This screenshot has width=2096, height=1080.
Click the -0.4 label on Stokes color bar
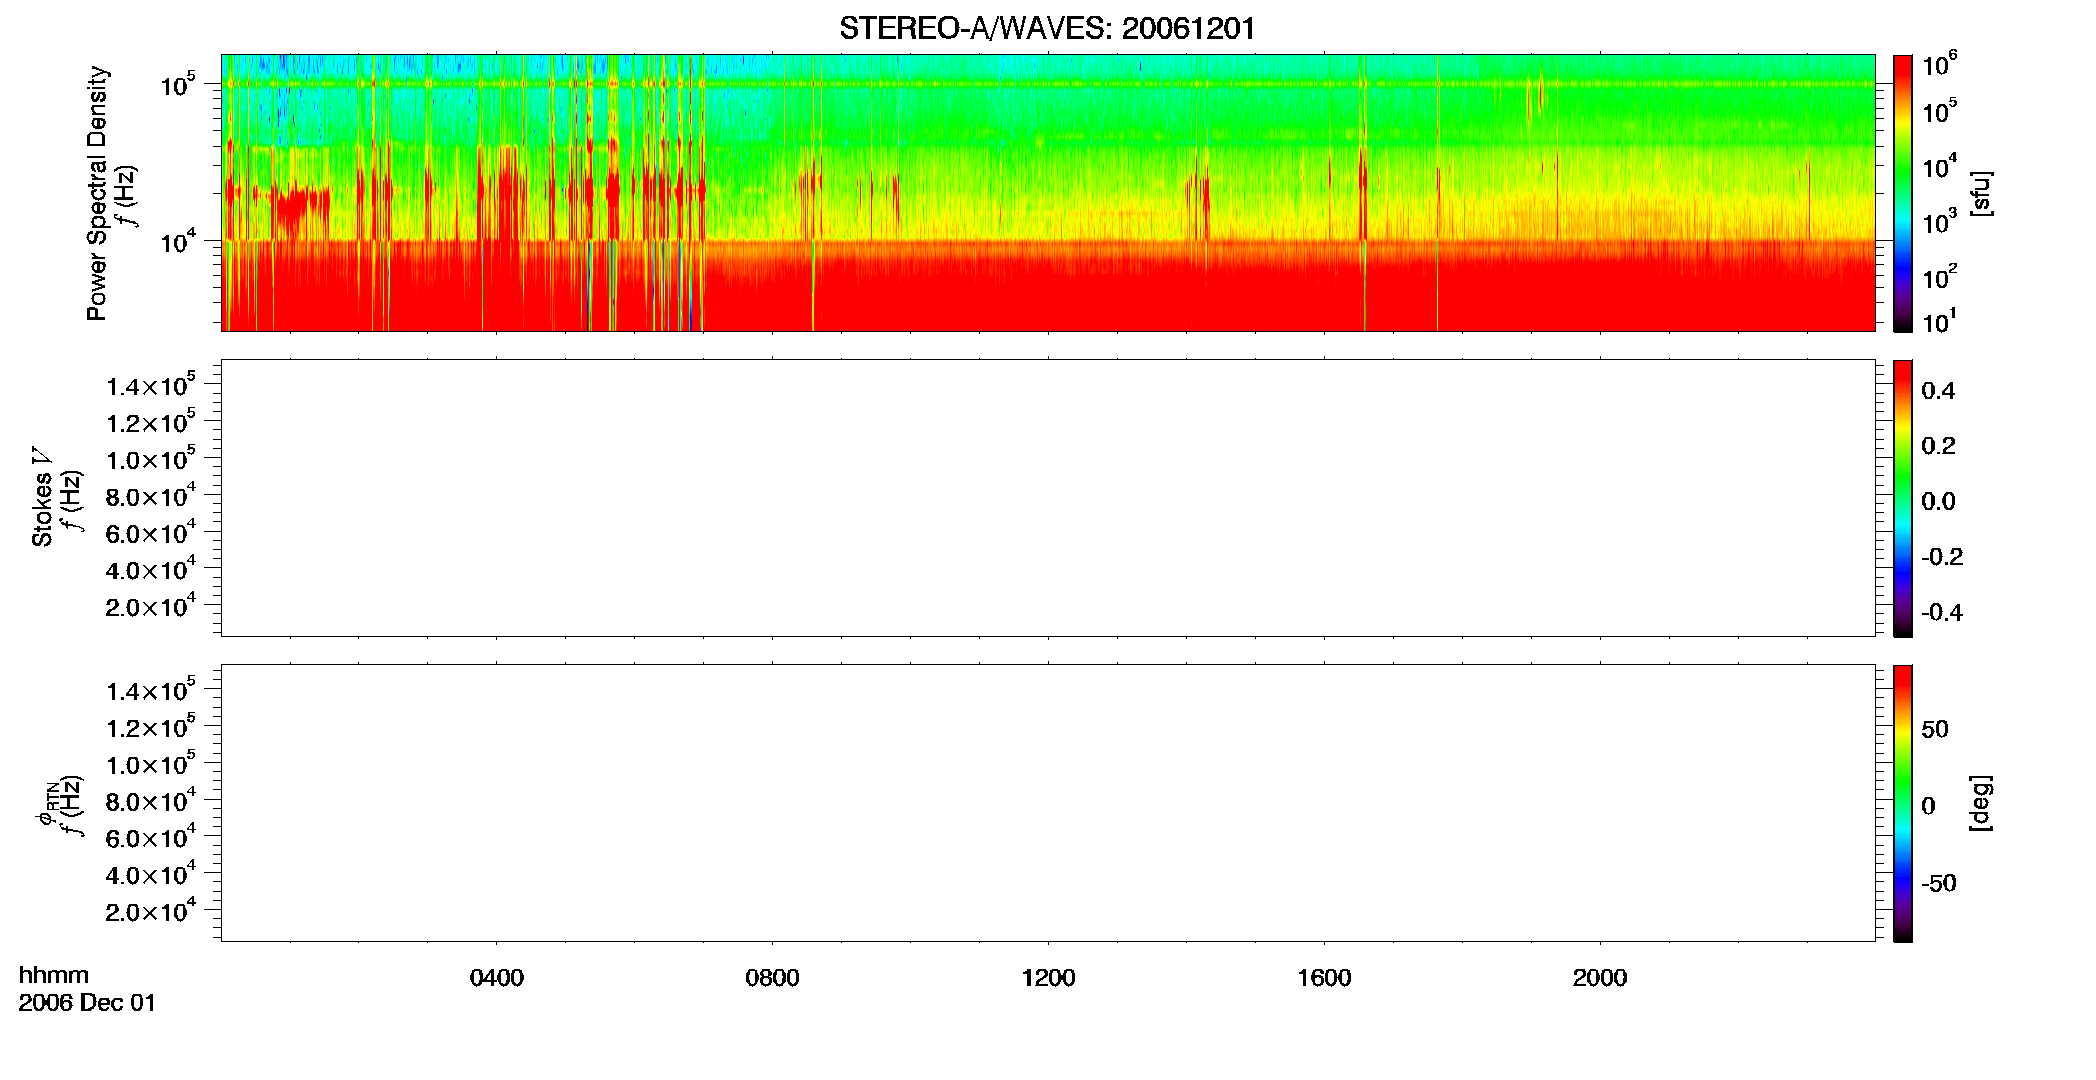1942,613
